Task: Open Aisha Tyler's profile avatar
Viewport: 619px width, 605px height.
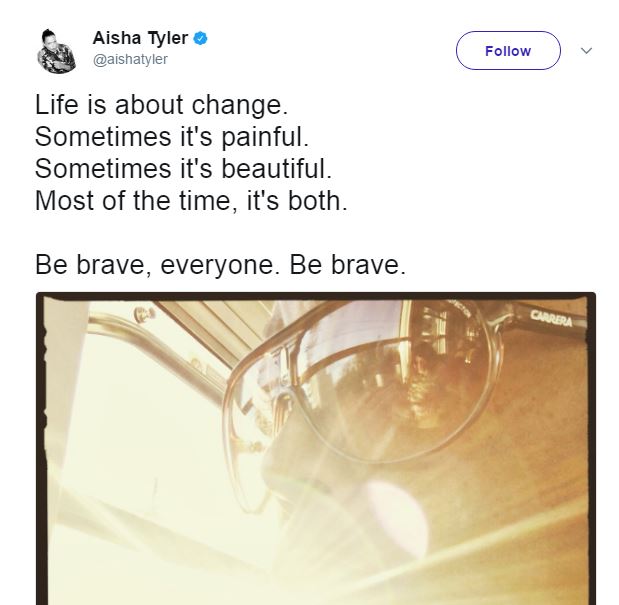Action: (56, 51)
